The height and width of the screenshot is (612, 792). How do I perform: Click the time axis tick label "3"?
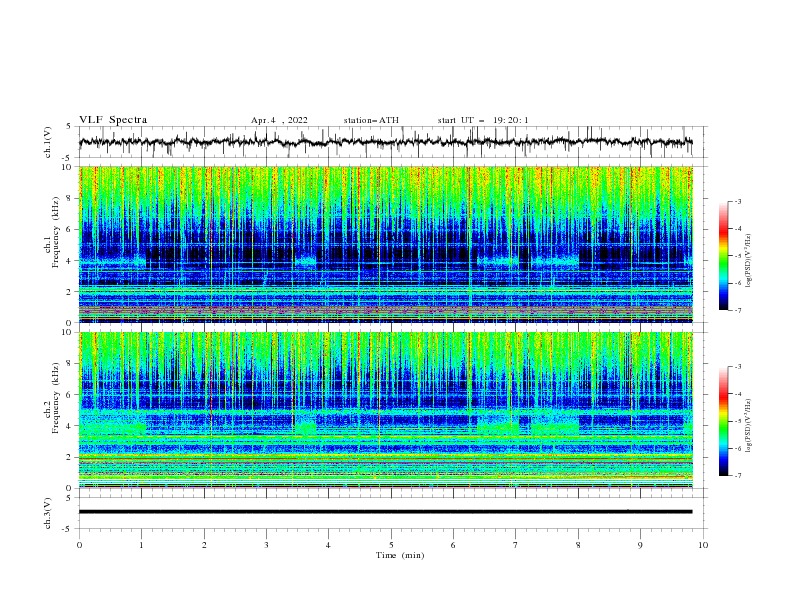[x=266, y=545]
